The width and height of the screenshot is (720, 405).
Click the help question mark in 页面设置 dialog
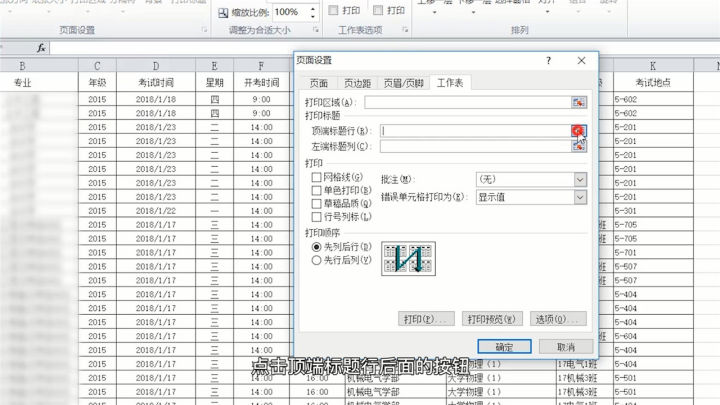pos(548,61)
